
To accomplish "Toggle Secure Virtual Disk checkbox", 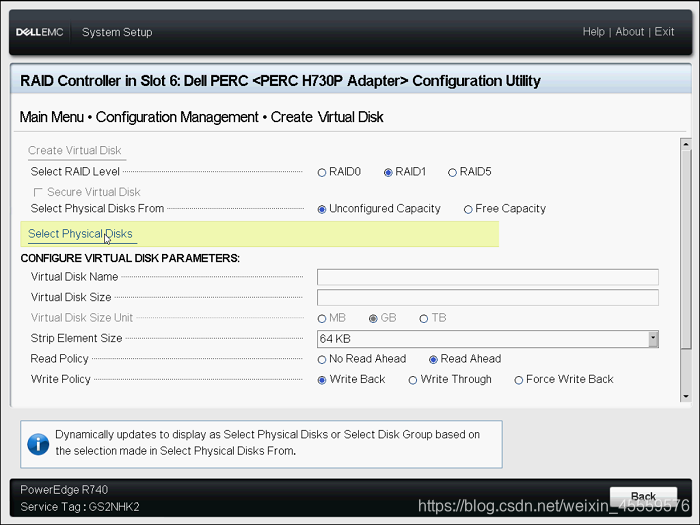I will click(x=38, y=192).
